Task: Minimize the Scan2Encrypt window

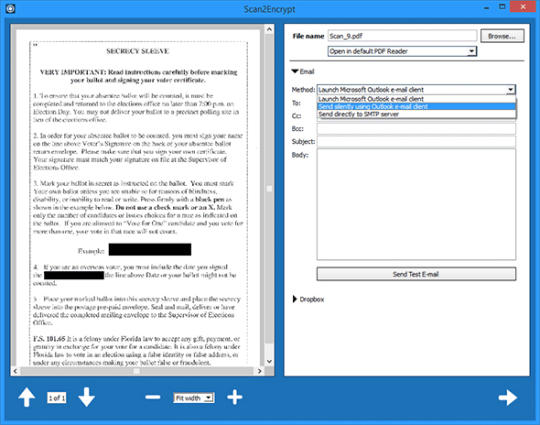Action: 487,8
